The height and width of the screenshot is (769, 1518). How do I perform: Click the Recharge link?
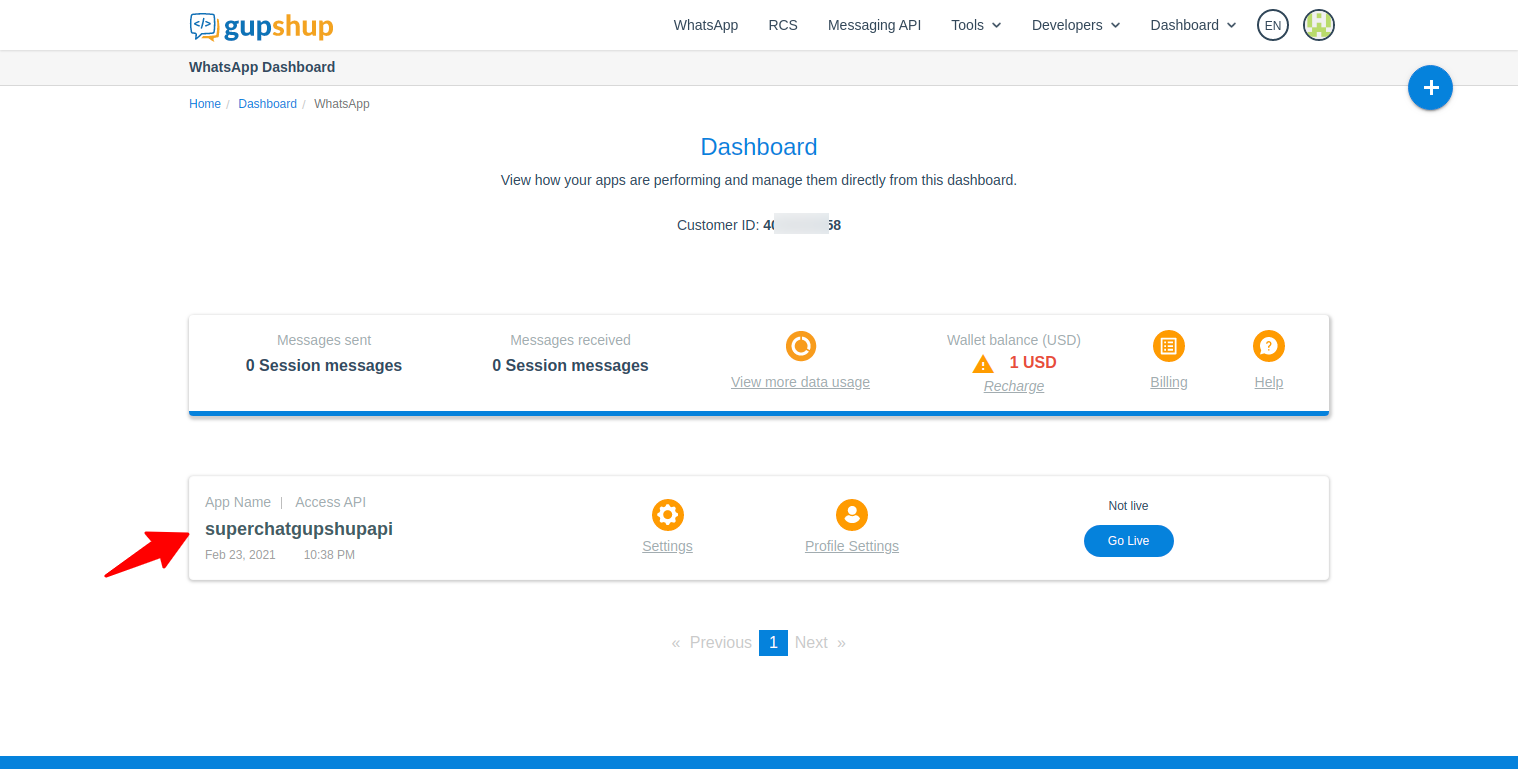coord(1014,386)
